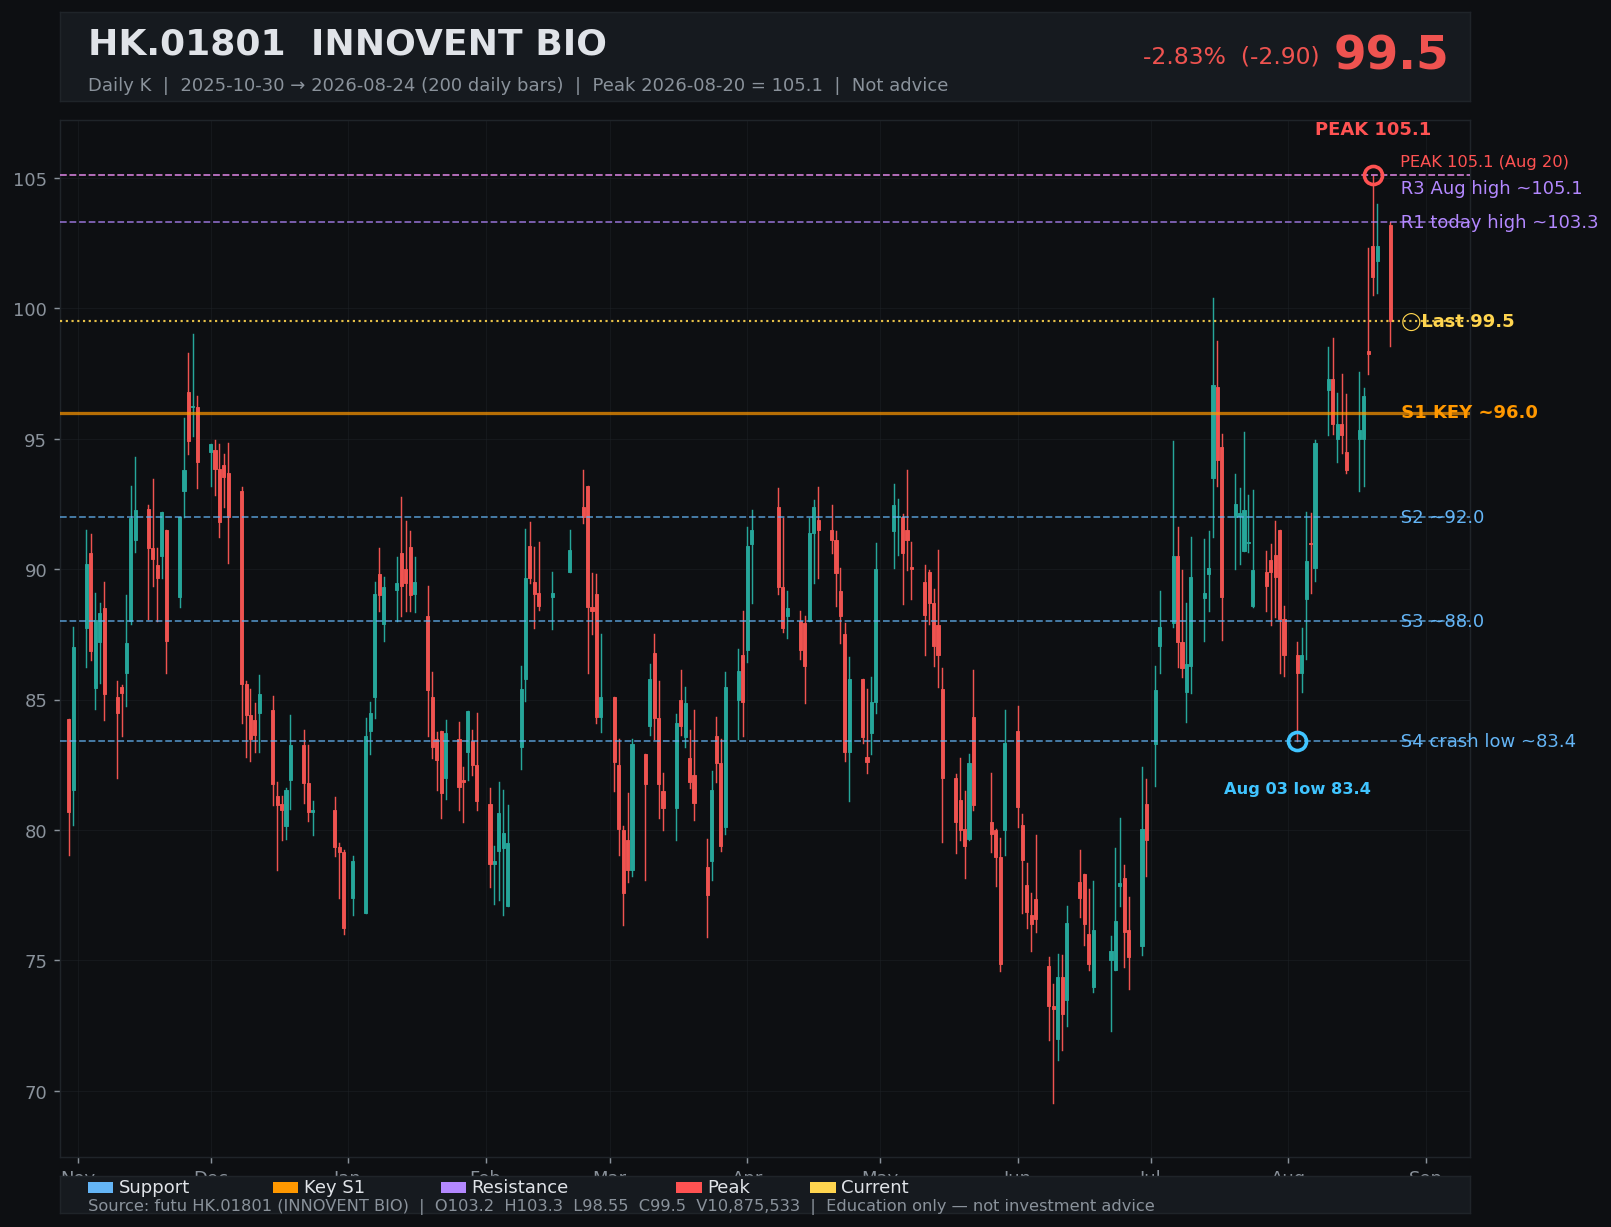
Task: Click the 'Last 99.5' price label
Action: point(1468,322)
